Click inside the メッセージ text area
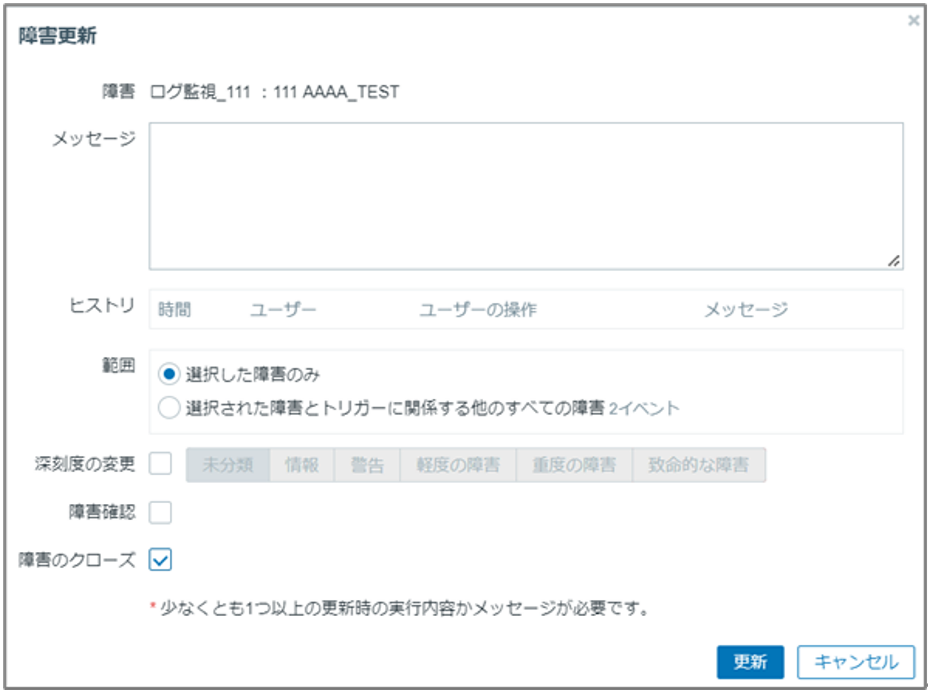 (x=526, y=195)
